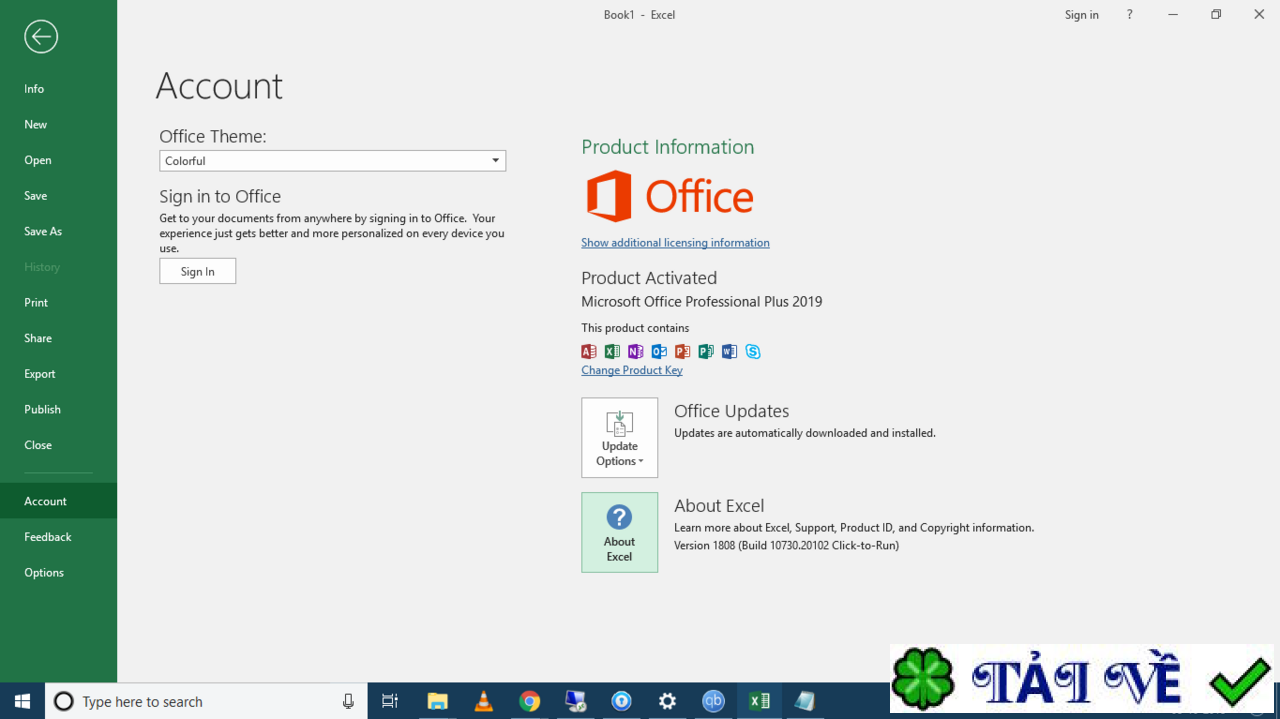Screen dimensions: 1280x719
Task: Launch qBittorrent from the taskbar
Action: pos(713,701)
